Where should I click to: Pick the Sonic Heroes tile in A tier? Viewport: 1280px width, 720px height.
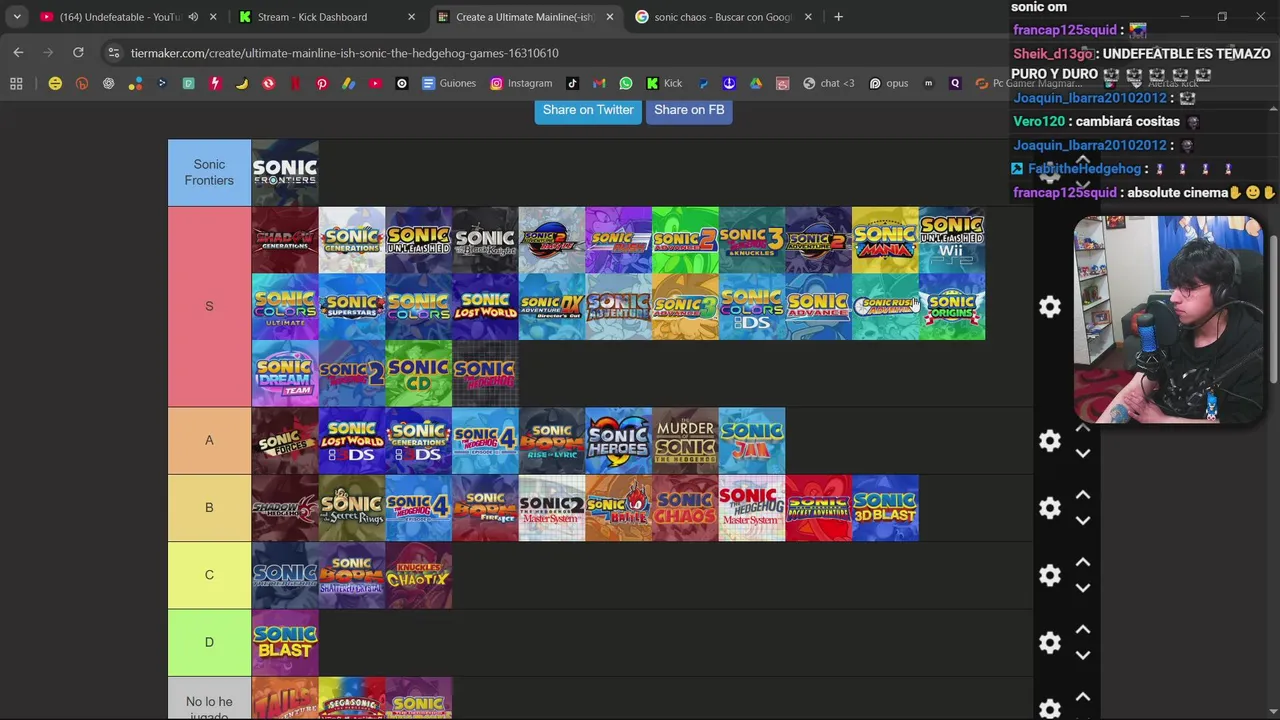[618, 440]
